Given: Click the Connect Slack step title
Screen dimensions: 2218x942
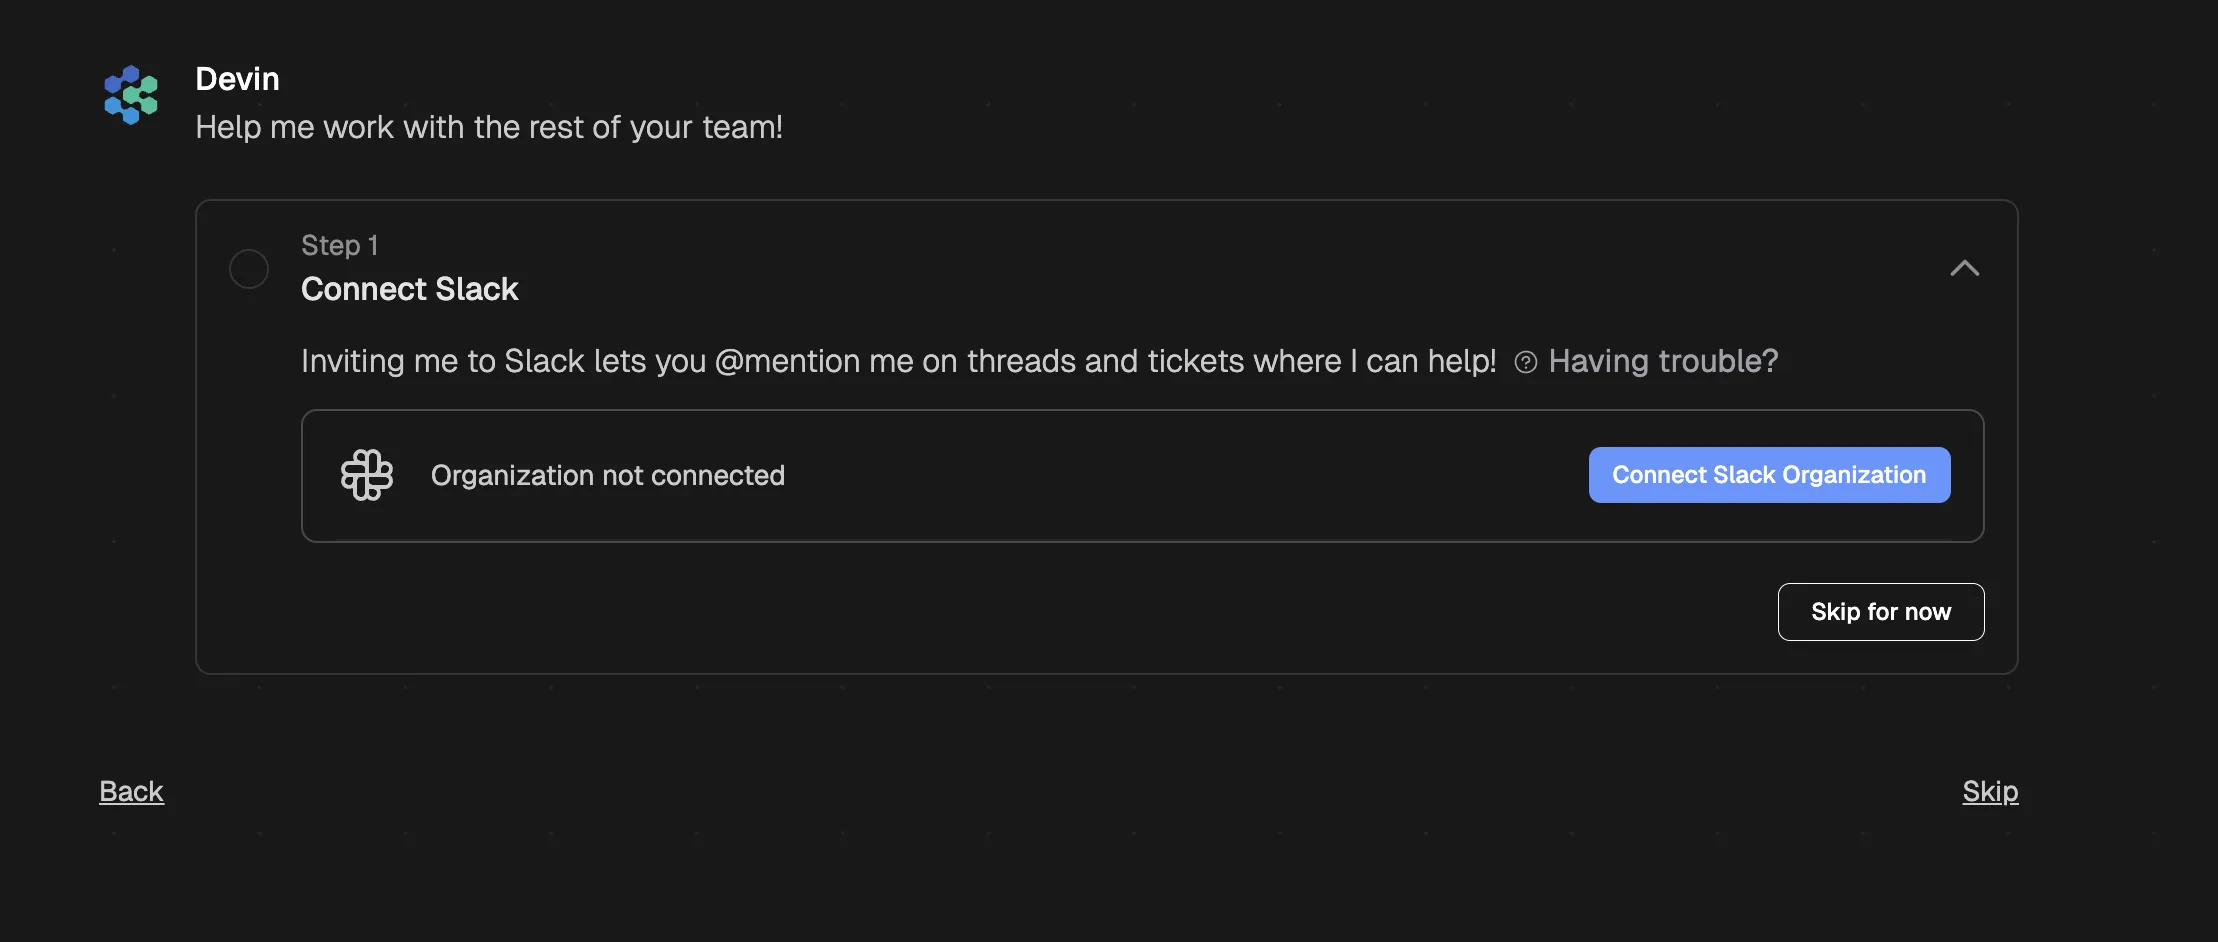Looking at the screenshot, I should (x=410, y=289).
